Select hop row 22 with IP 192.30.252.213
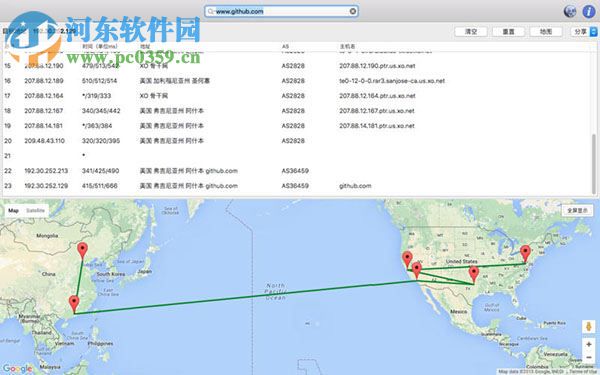The height and width of the screenshot is (375, 600). (297, 171)
